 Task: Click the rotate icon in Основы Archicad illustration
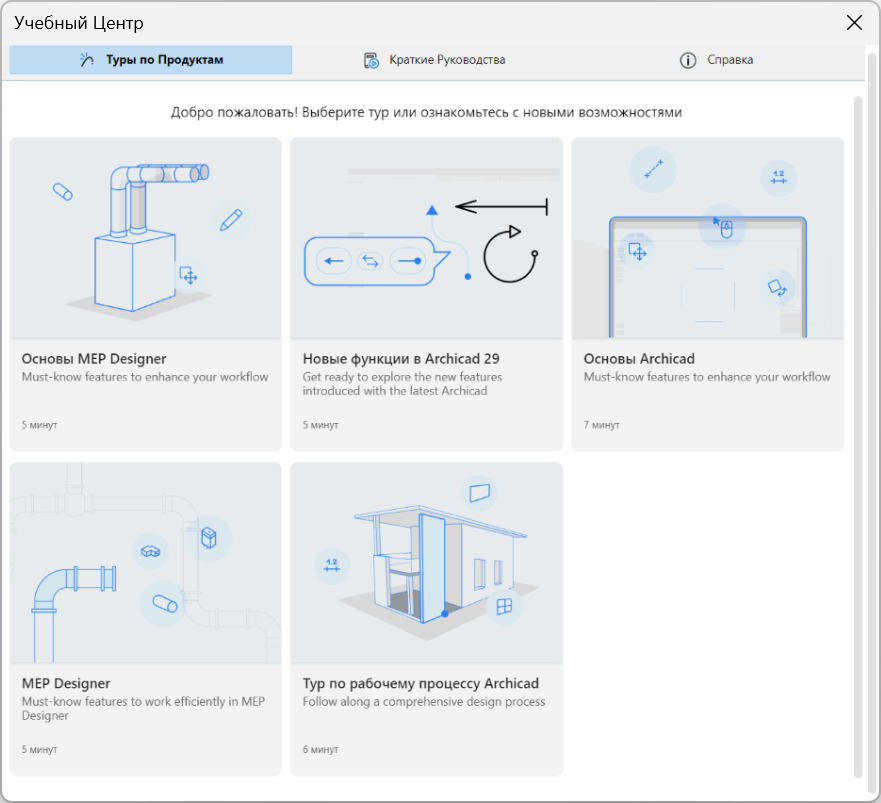point(775,287)
